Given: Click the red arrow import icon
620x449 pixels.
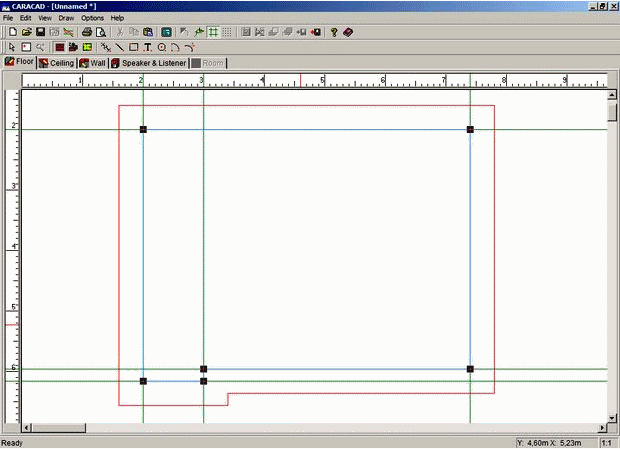Looking at the screenshot, I should (x=316, y=32).
